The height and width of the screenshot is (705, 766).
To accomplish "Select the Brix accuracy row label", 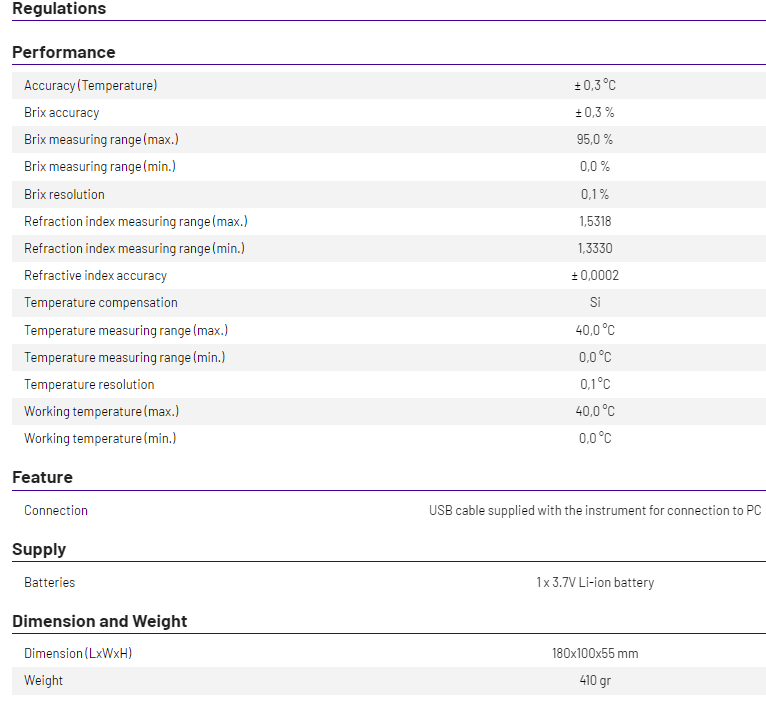I will point(62,113).
